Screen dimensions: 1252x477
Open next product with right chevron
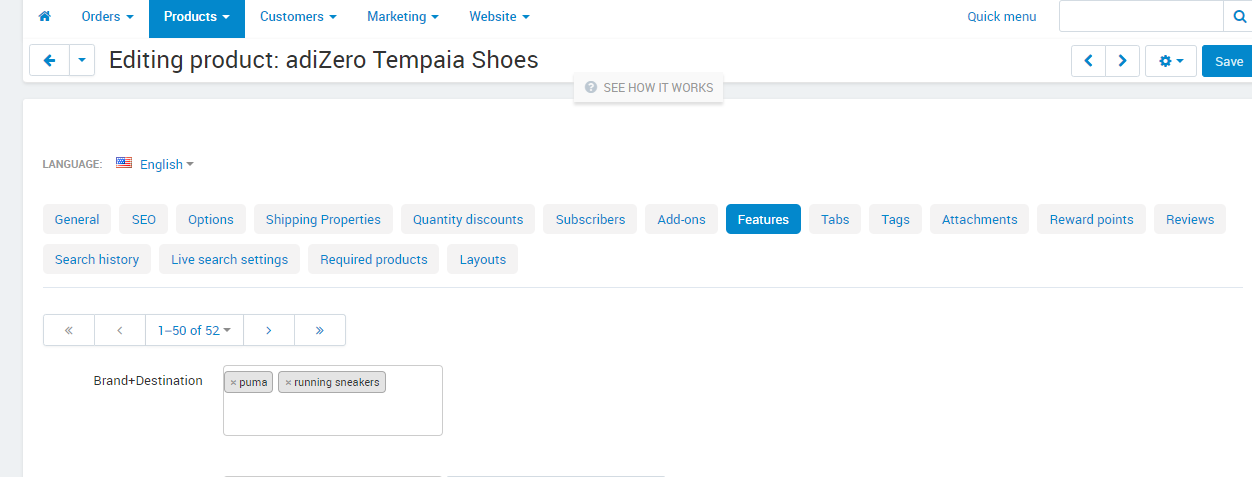[1122, 61]
